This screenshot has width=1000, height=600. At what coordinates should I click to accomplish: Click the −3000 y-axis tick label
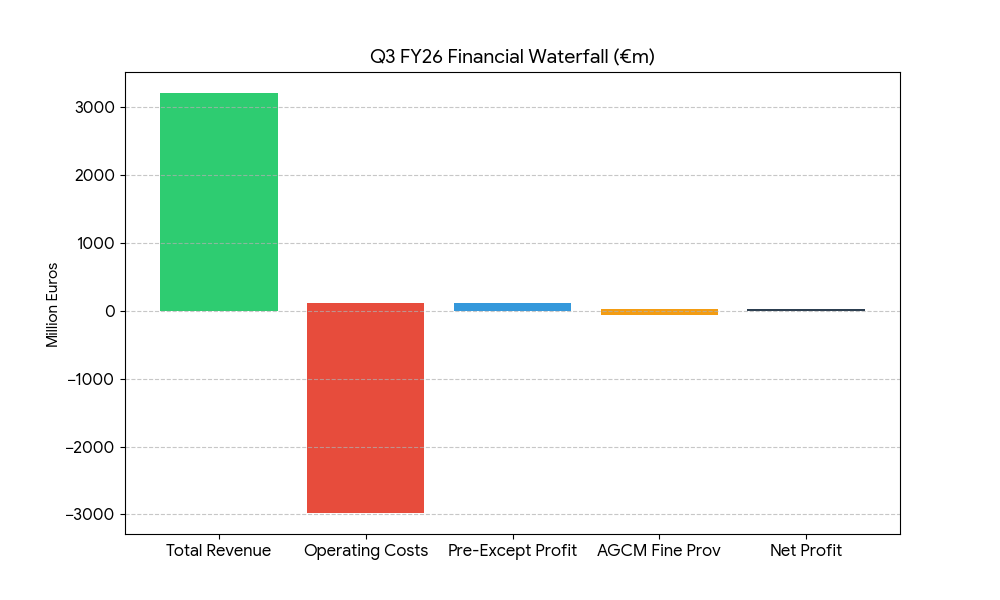90,515
